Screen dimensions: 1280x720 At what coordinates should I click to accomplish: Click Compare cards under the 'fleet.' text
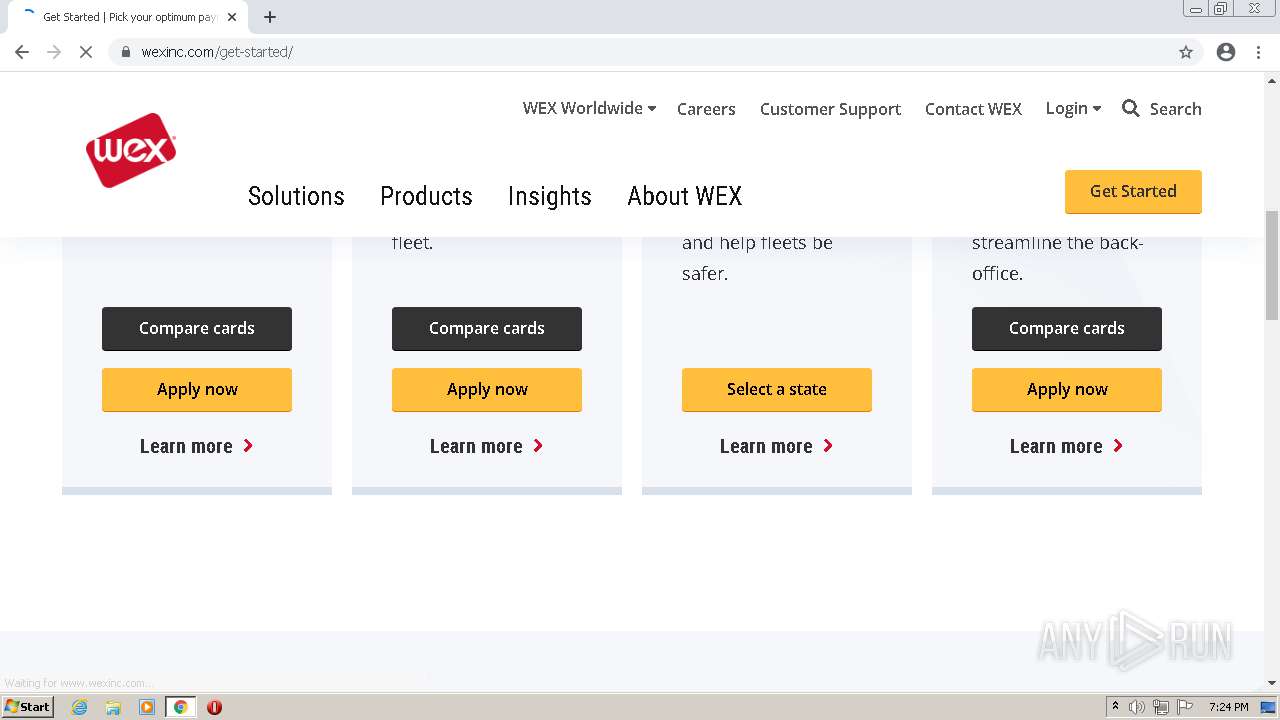(487, 329)
